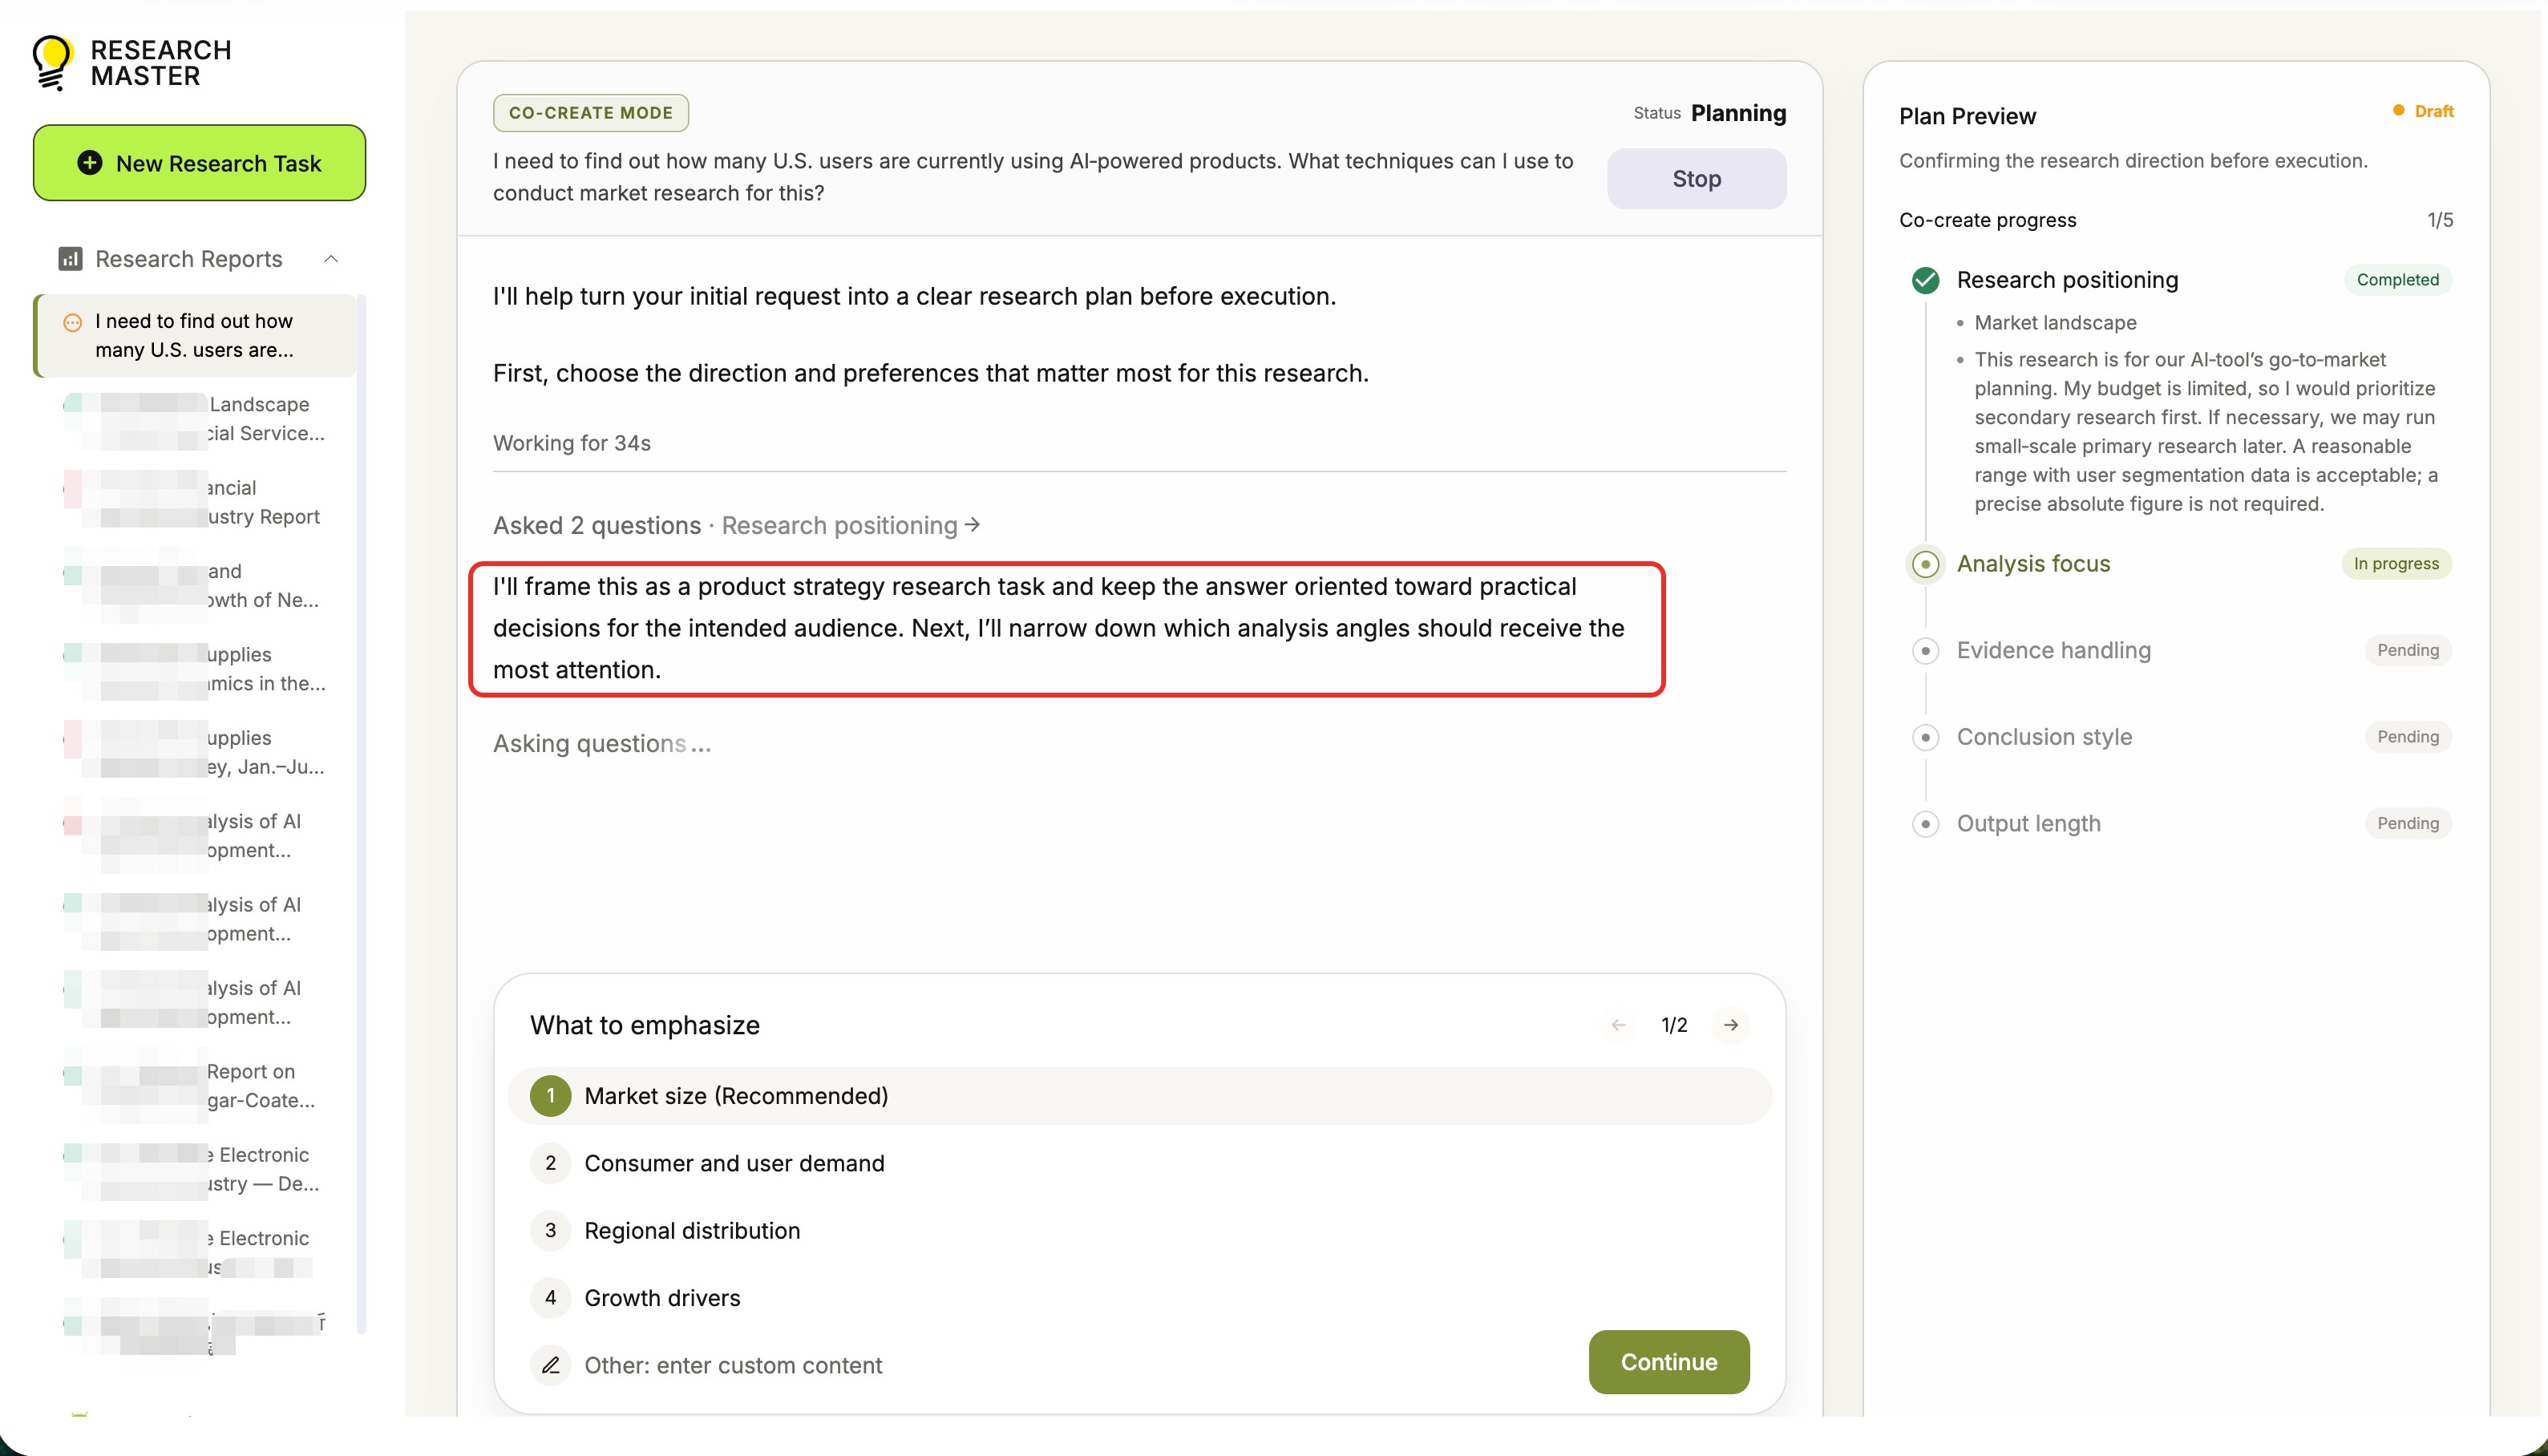Click the orange status icon of current report

pyautogui.click(x=73, y=322)
